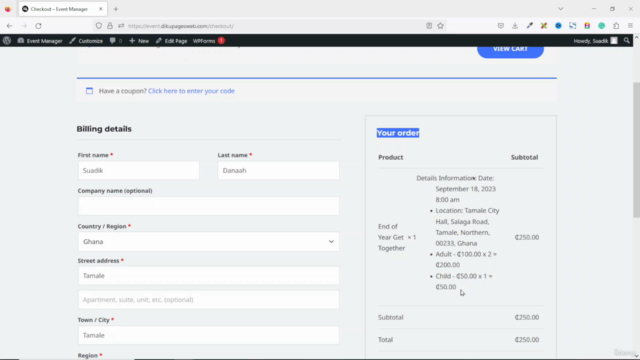
Task: Click the WordPress logo in admin bar
Action: tap(7, 41)
